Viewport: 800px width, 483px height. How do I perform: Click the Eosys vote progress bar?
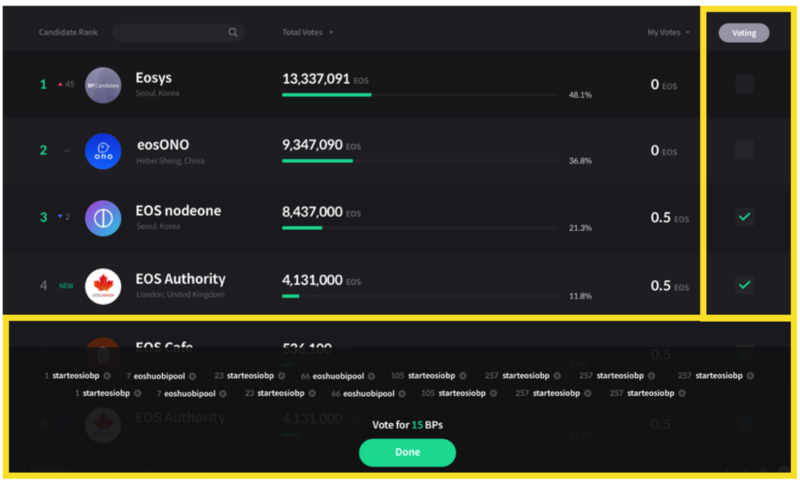tap(420, 95)
